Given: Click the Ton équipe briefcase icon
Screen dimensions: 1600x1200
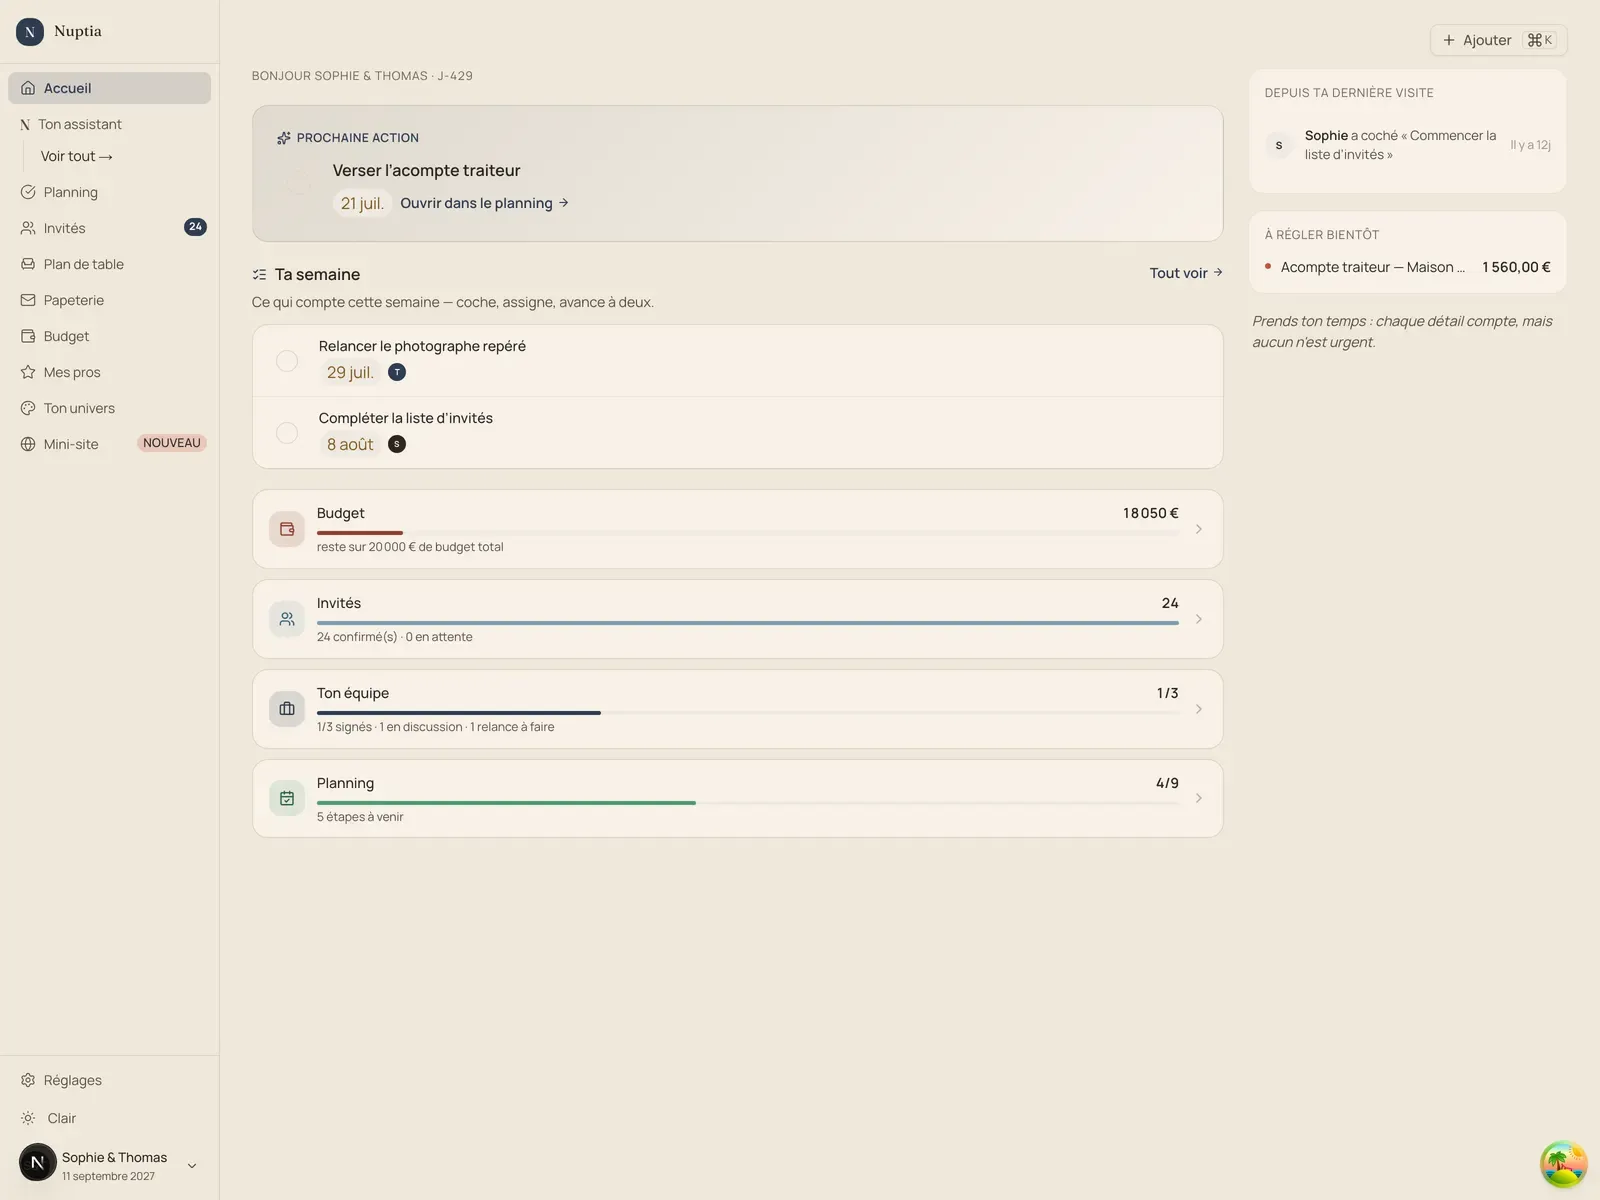Looking at the screenshot, I should pyautogui.click(x=287, y=709).
